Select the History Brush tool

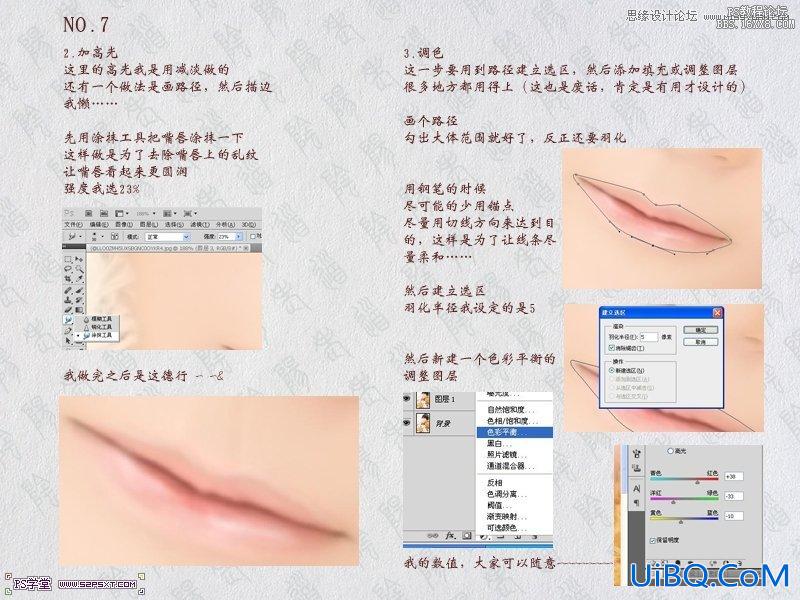click(80, 301)
